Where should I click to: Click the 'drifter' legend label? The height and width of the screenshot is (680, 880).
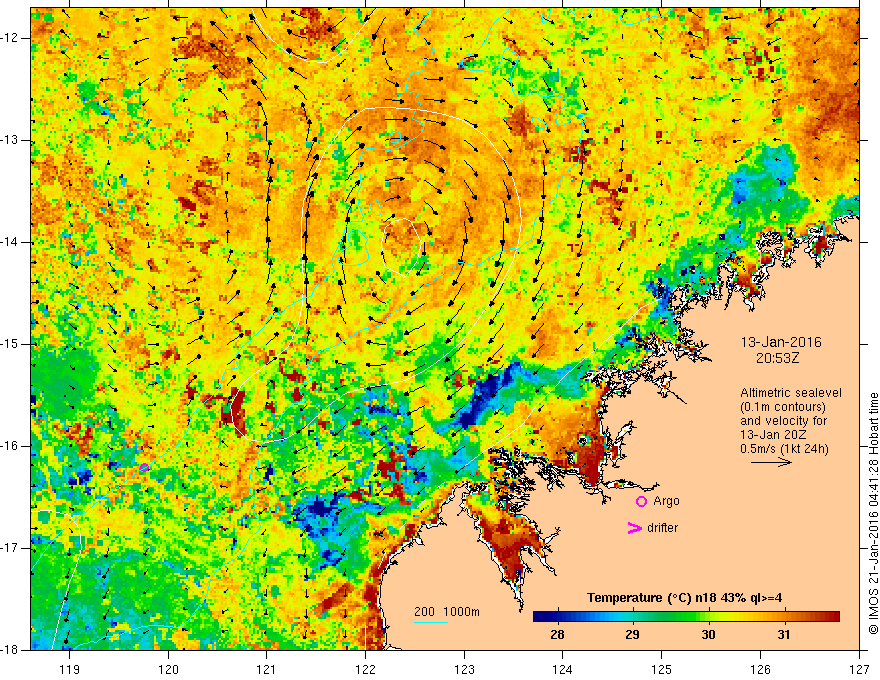pos(662,527)
